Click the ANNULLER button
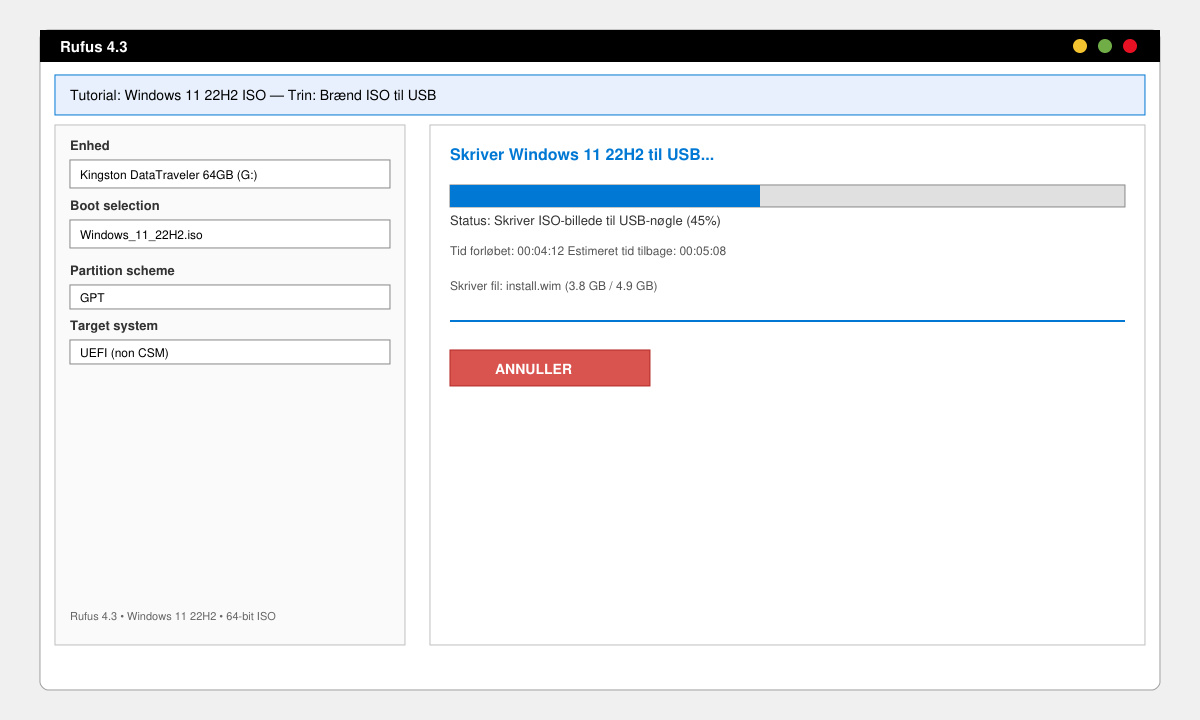This screenshot has height=720, width=1200. click(550, 368)
